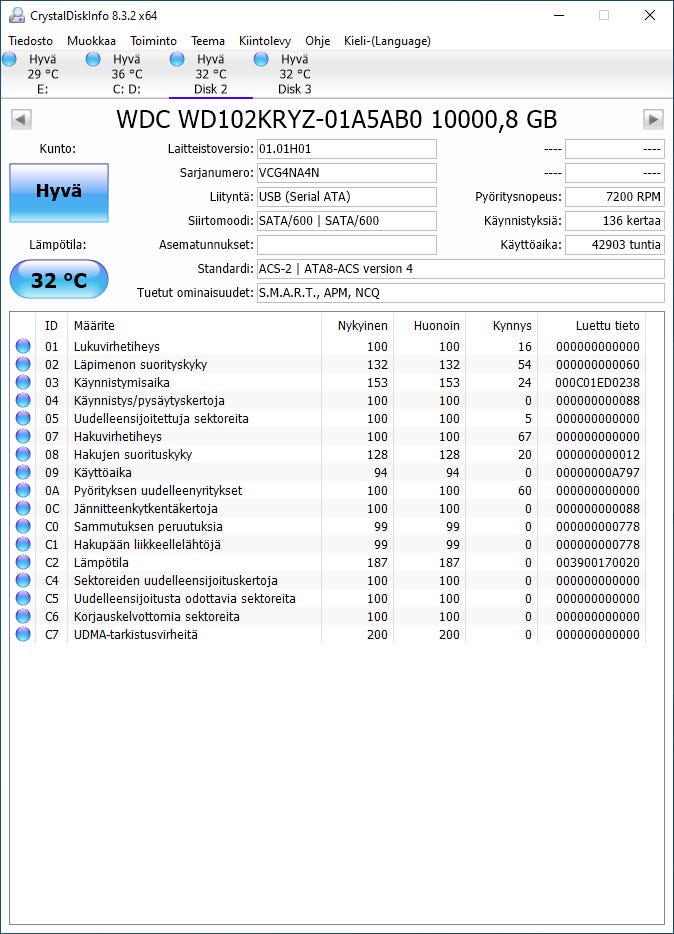Click status orb for C5 odottavia sektoreita
Viewport: 674px width, 934px height.
click(23, 598)
